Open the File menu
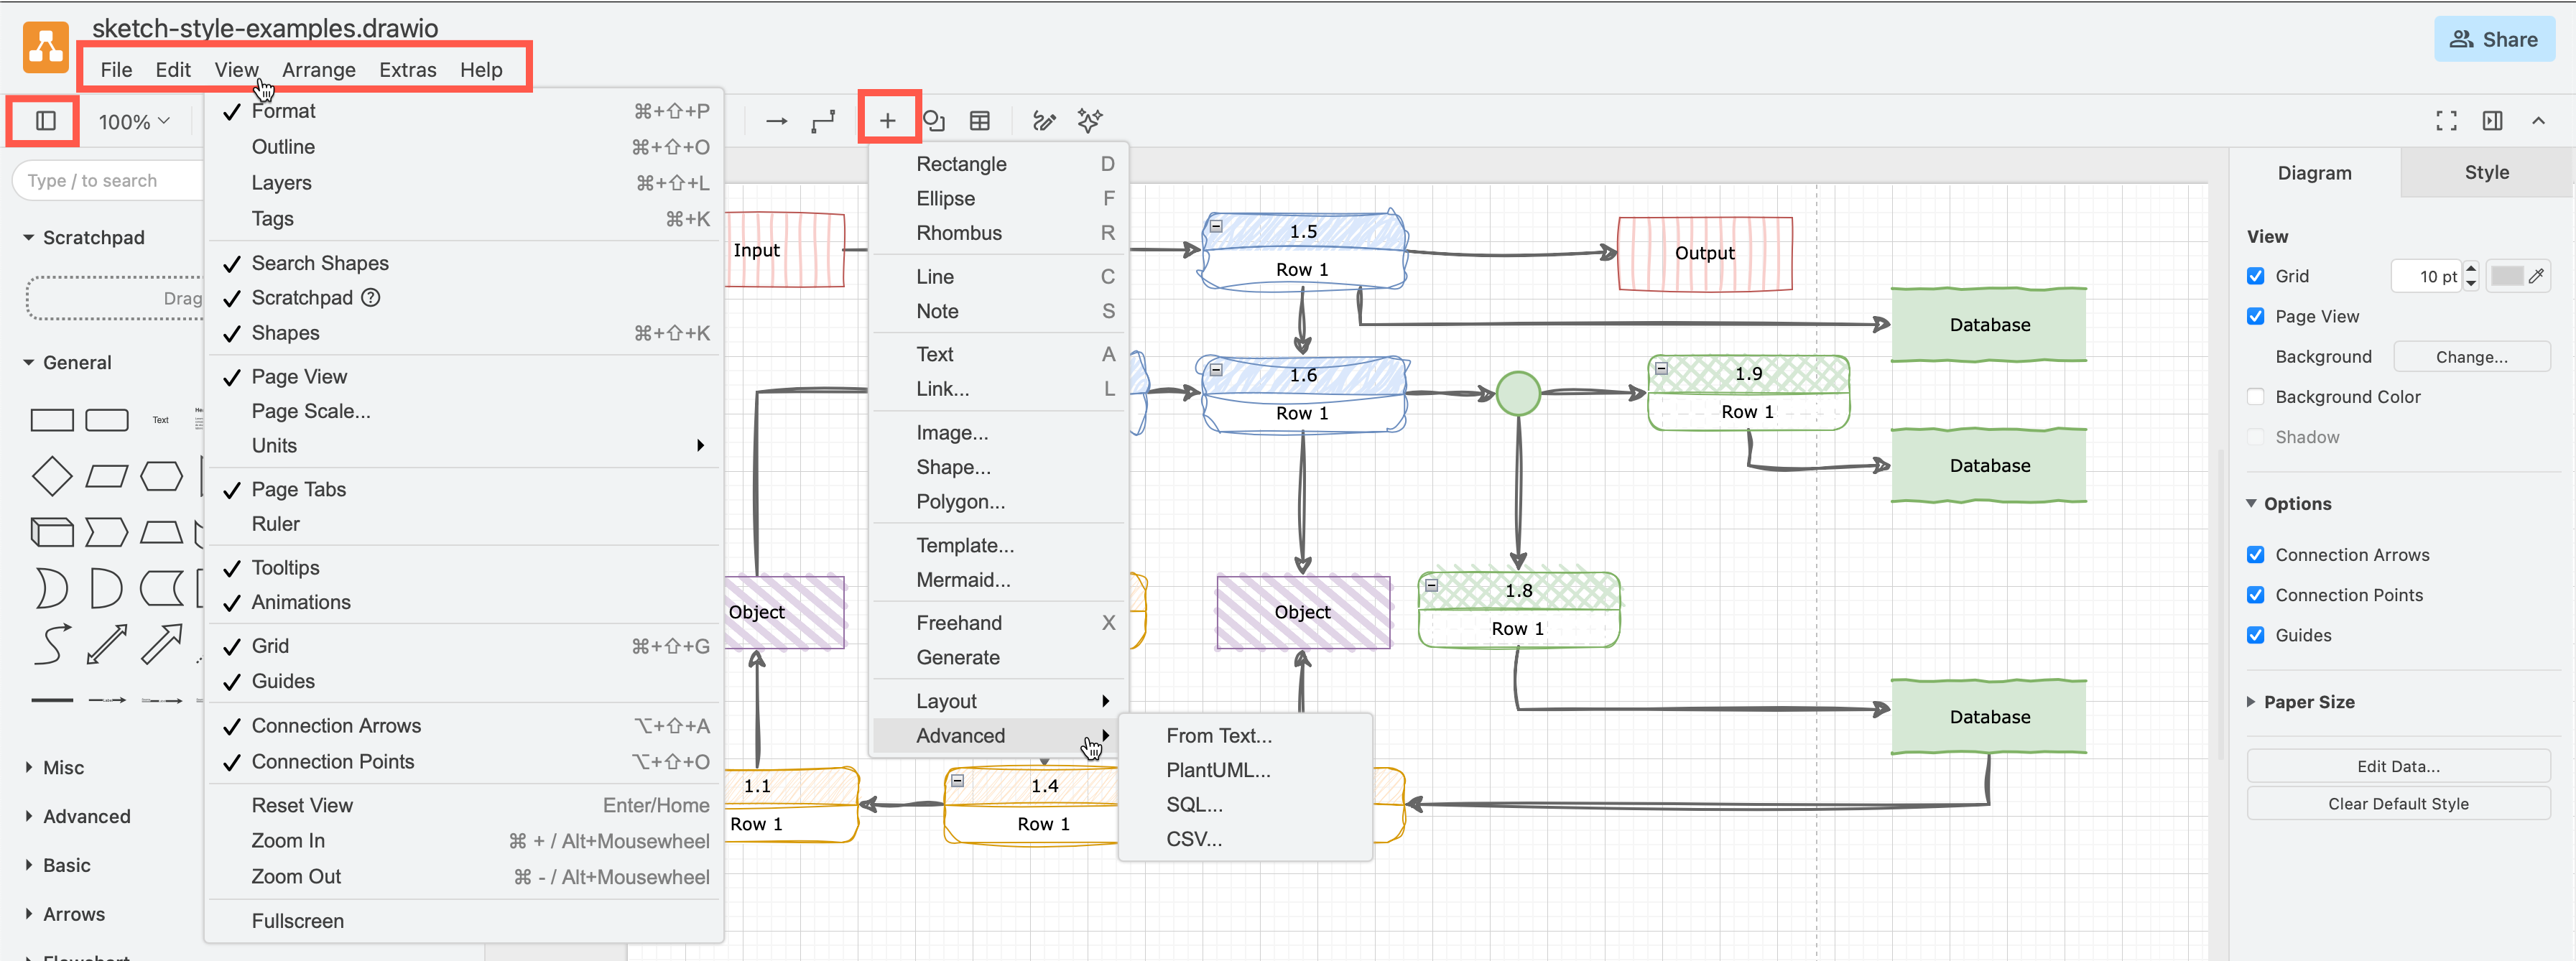 (x=116, y=69)
